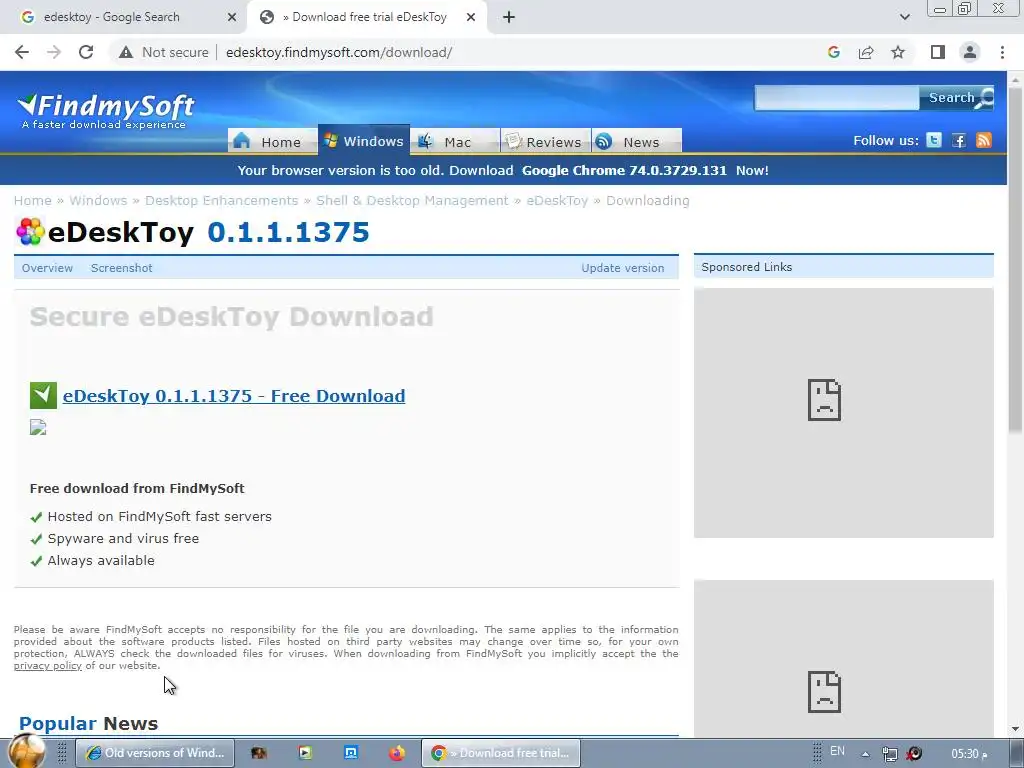Screen dimensions: 1024x768
Task: Click the FindMySoft logo
Action: click(x=105, y=111)
